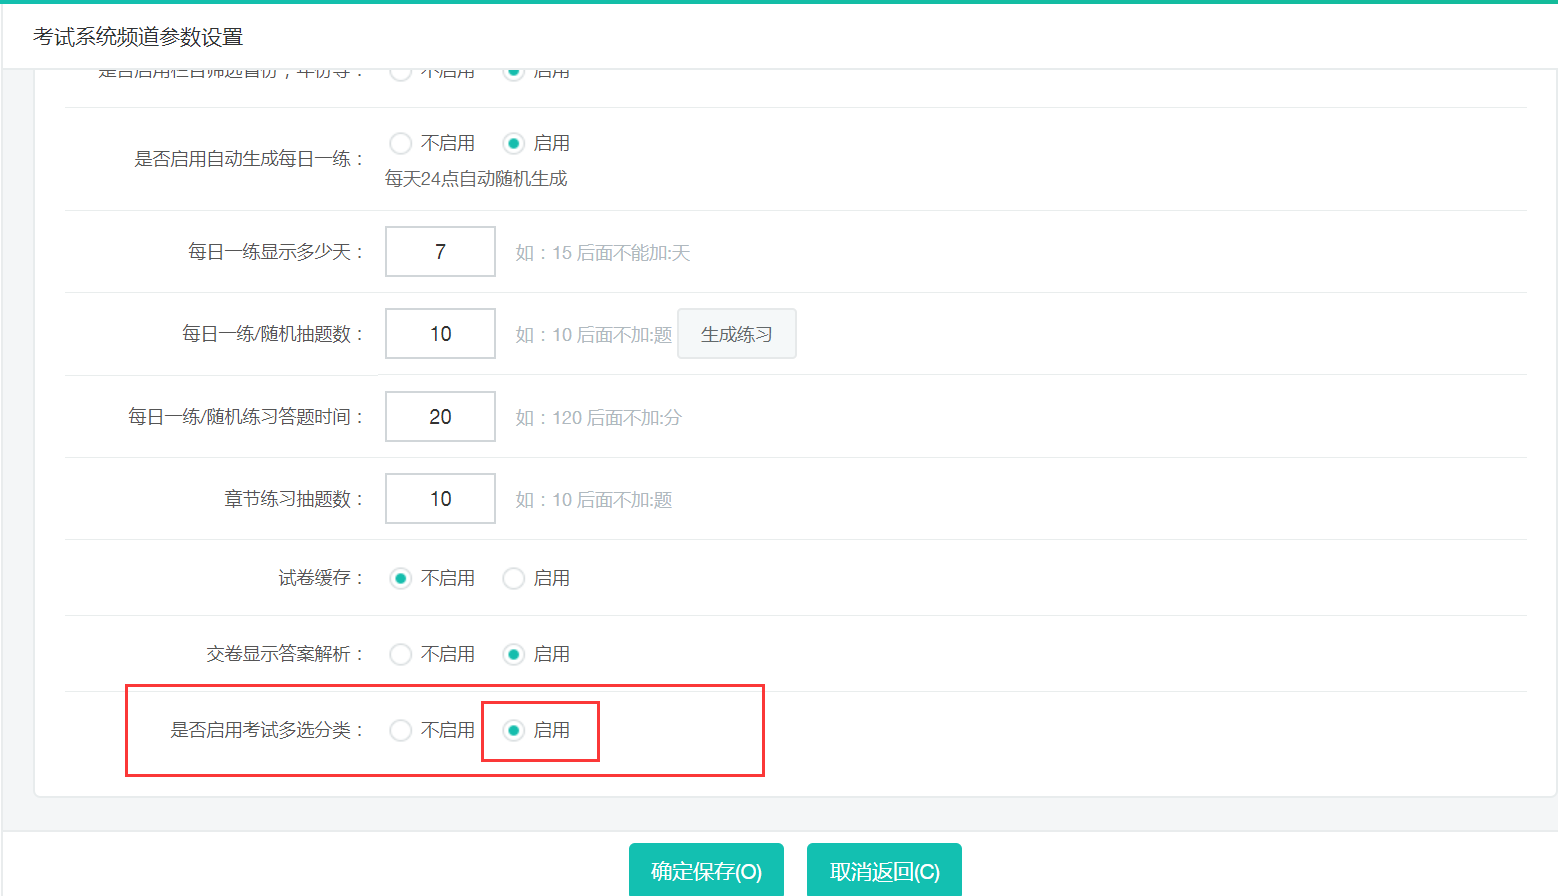Disable automatic daily practice generation (自动生成每日一练)
This screenshot has width=1558, height=896.
(401, 144)
